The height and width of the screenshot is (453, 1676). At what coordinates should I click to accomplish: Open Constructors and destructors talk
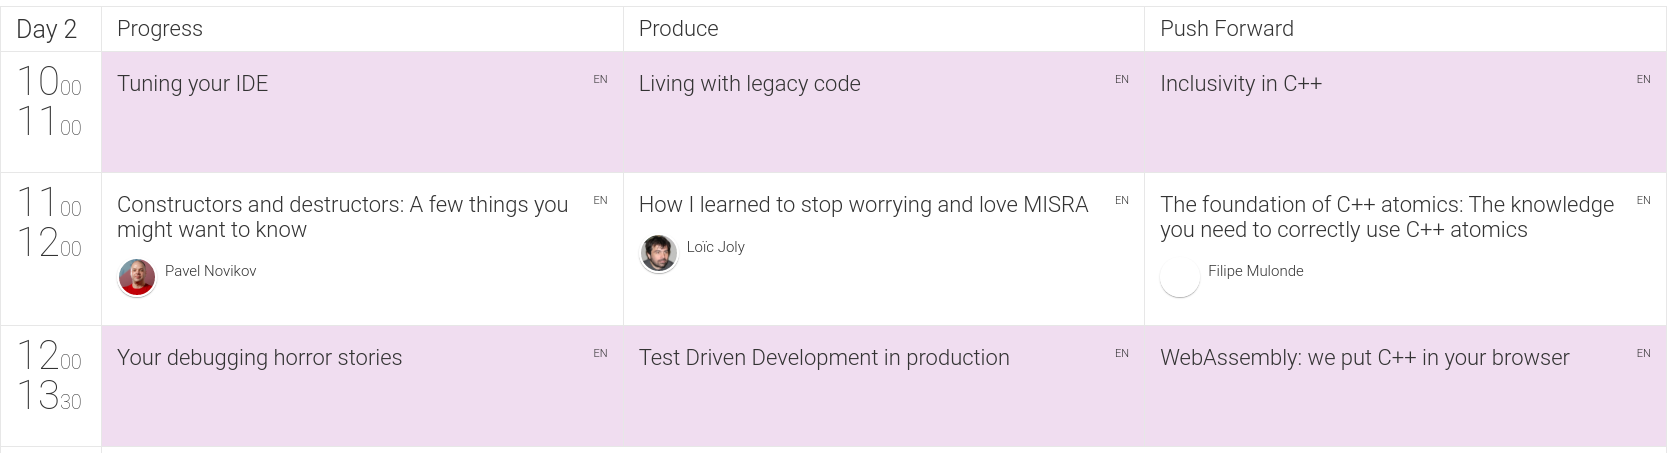pos(342,217)
